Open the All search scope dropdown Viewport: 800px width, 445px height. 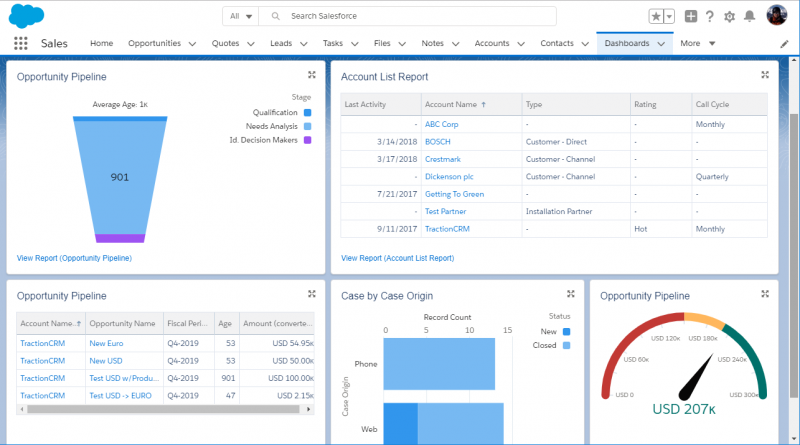tap(240, 16)
